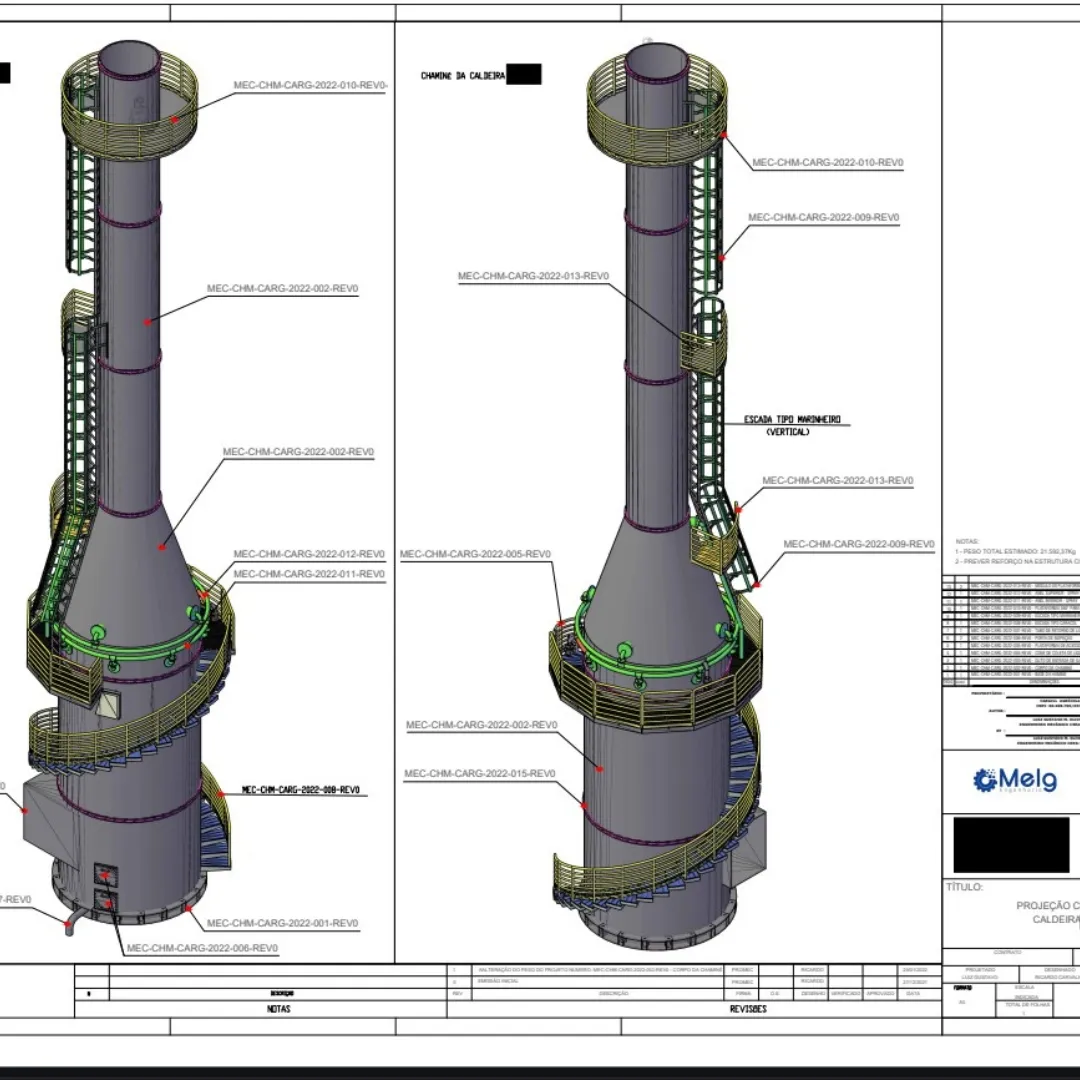Select the MEC-CHM-CARG-2022-006-REV0 callout text
Screen dimensions: 1080x1080
[x=202, y=948]
